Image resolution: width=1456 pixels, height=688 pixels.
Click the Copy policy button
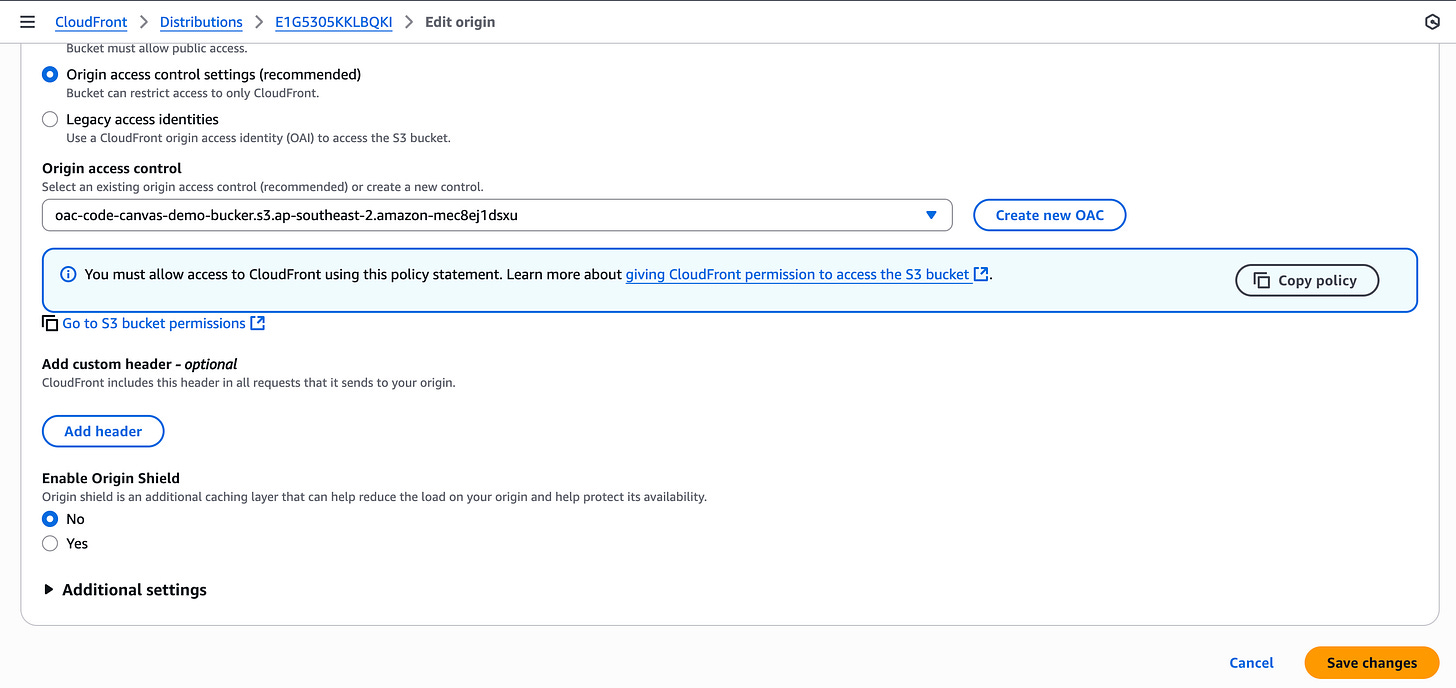1307,281
